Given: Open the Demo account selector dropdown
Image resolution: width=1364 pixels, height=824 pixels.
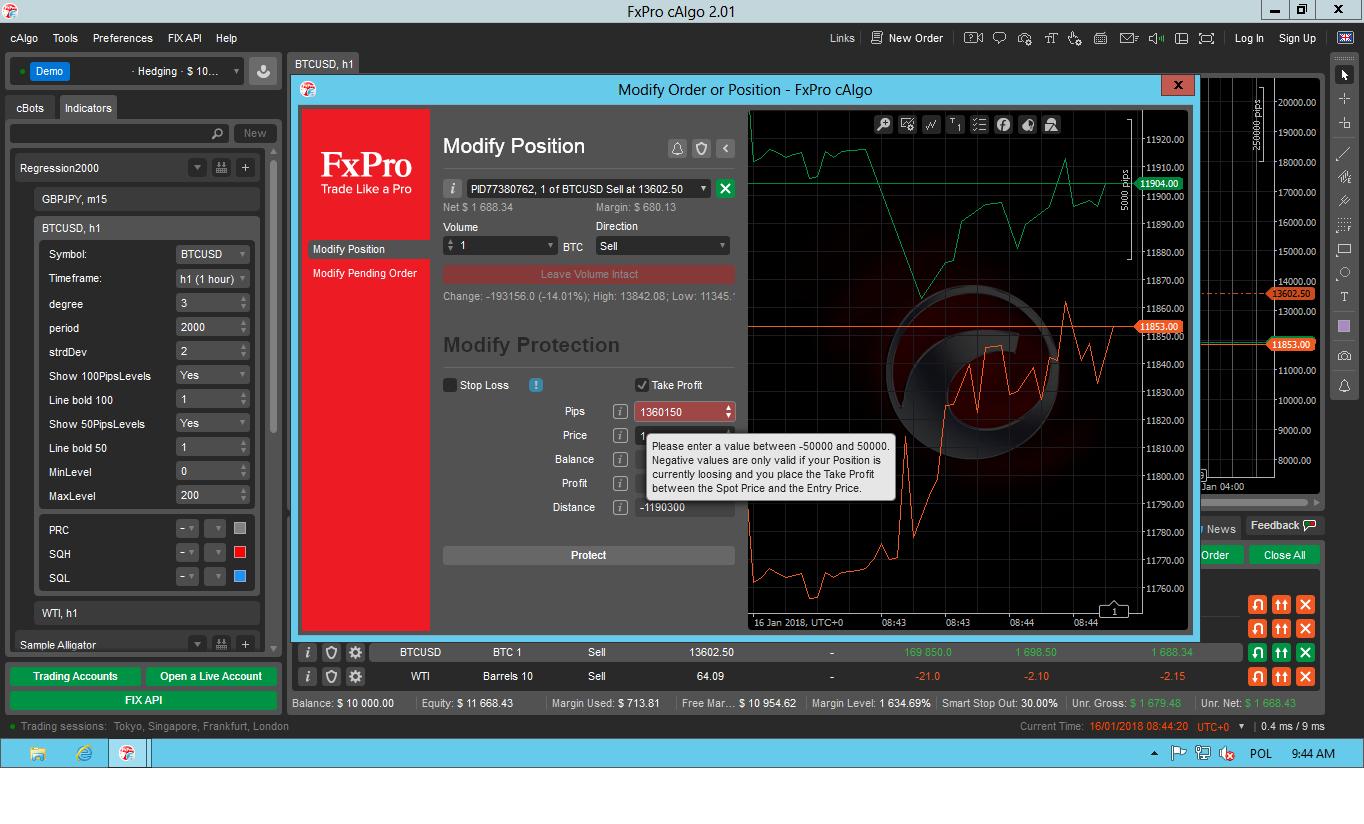Looking at the screenshot, I should (129, 71).
